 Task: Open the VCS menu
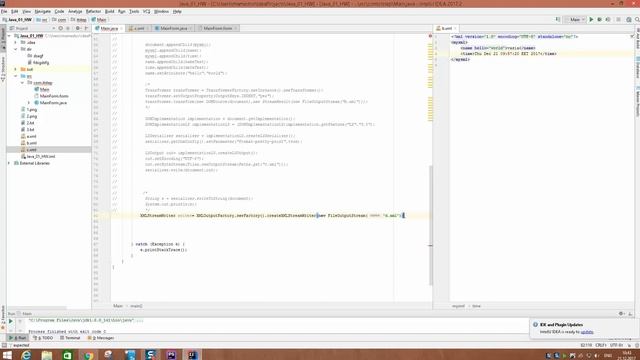[146, 11]
